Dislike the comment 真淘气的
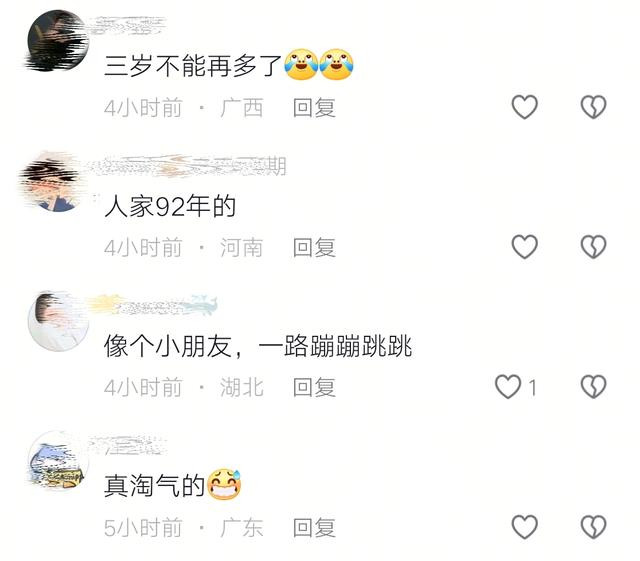Screen dimensions: 640x561 point(593,527)
